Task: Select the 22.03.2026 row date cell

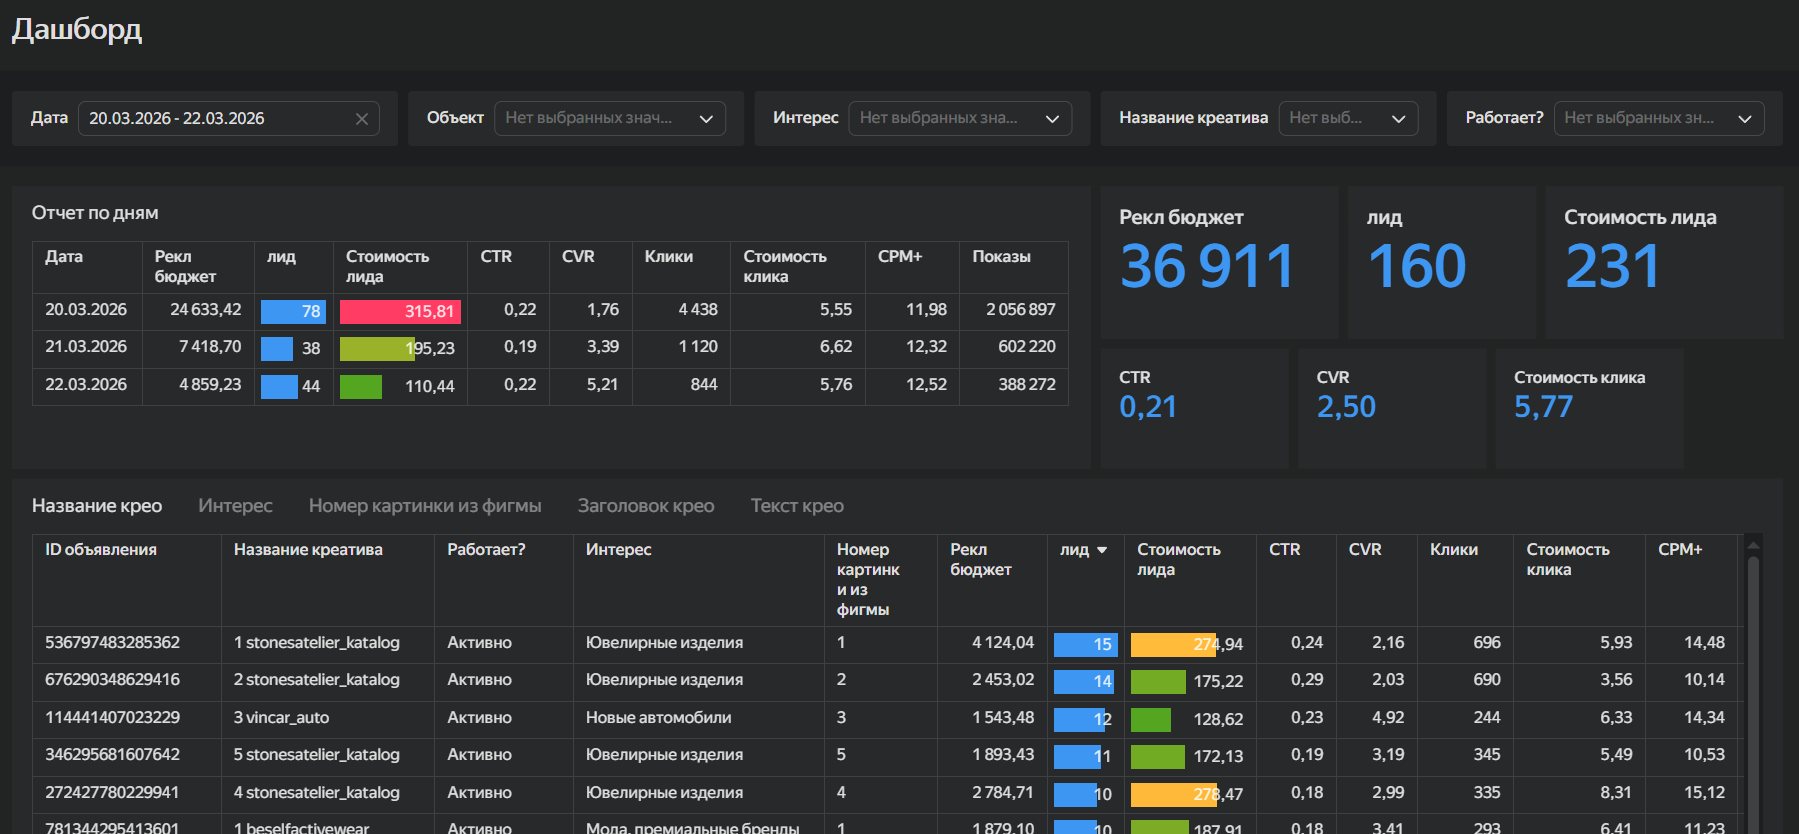Action: [86, 385]
